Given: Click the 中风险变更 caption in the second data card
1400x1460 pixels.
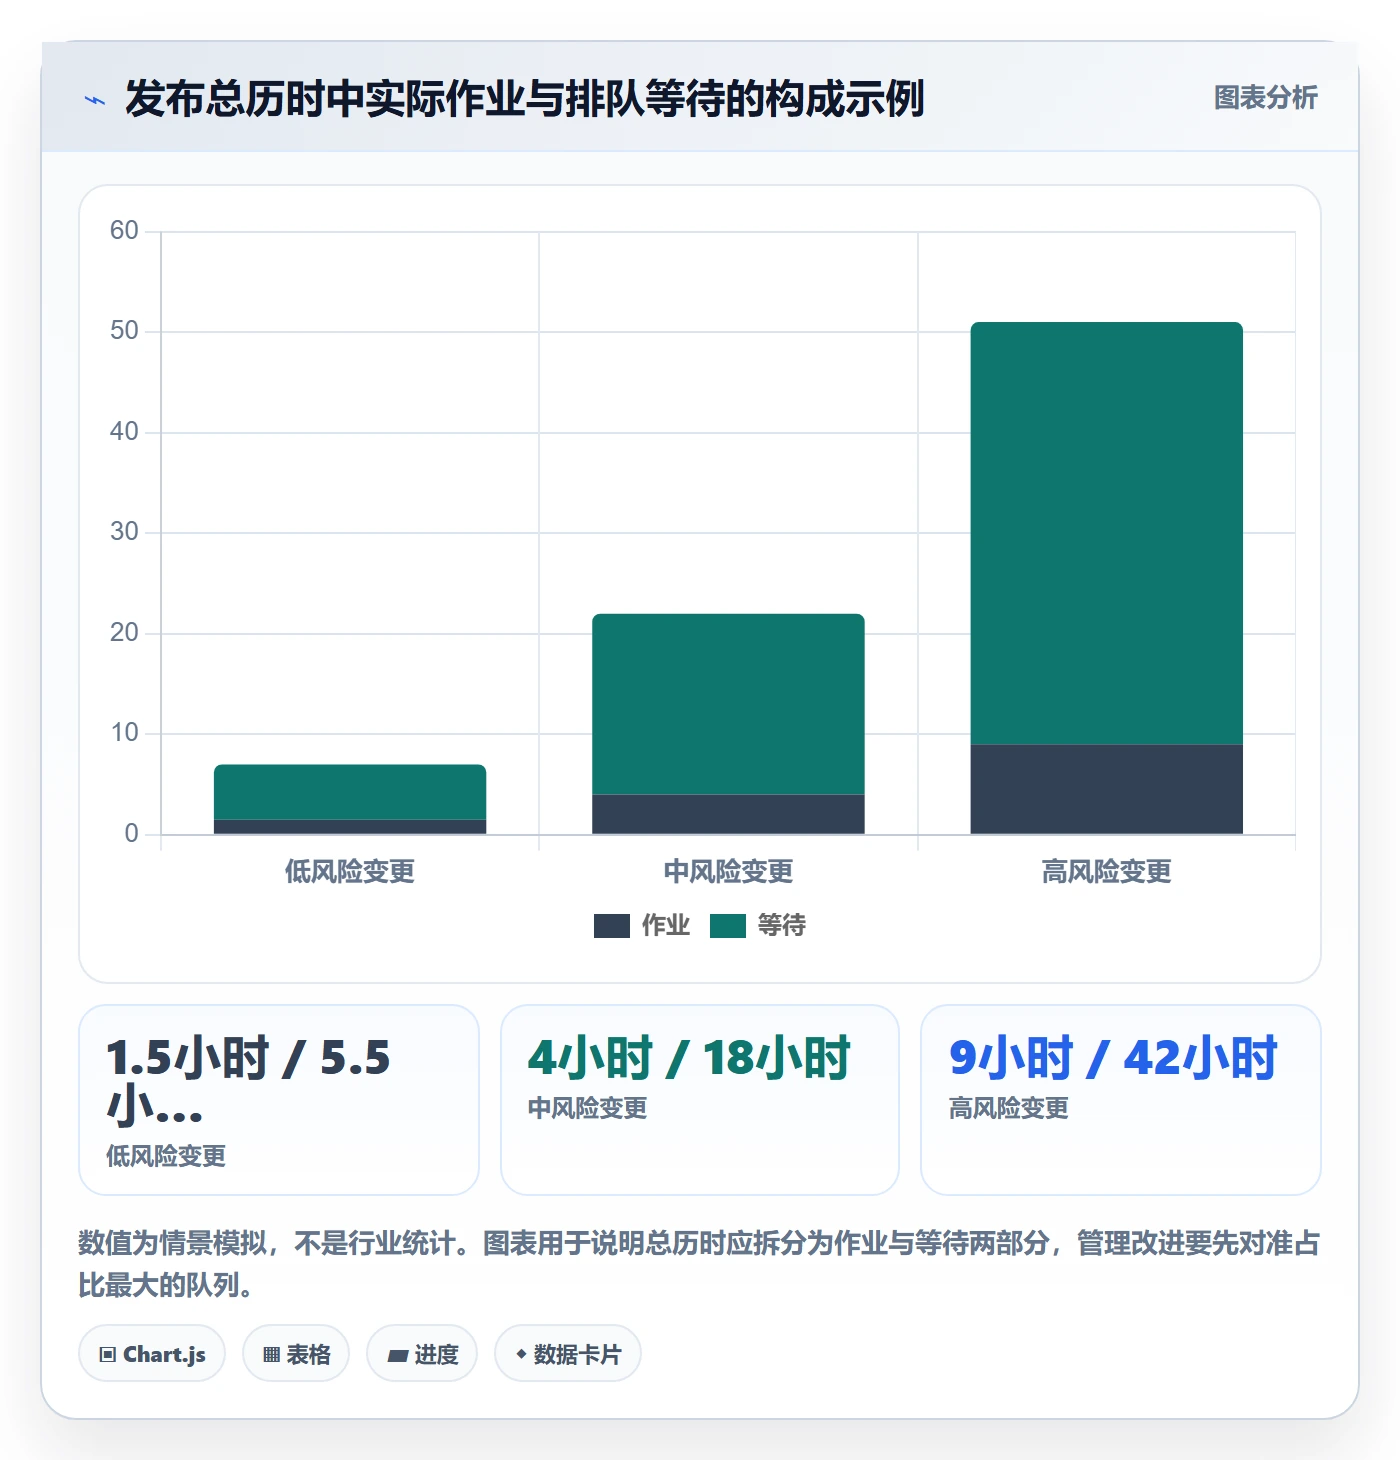Looking at the screenshot, I should point(588,1108).
